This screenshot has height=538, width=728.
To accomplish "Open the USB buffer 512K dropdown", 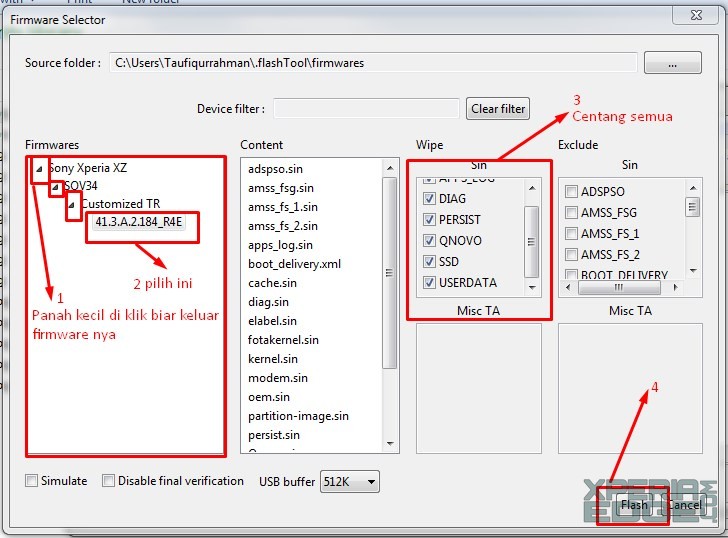I will tap(350, 482).
